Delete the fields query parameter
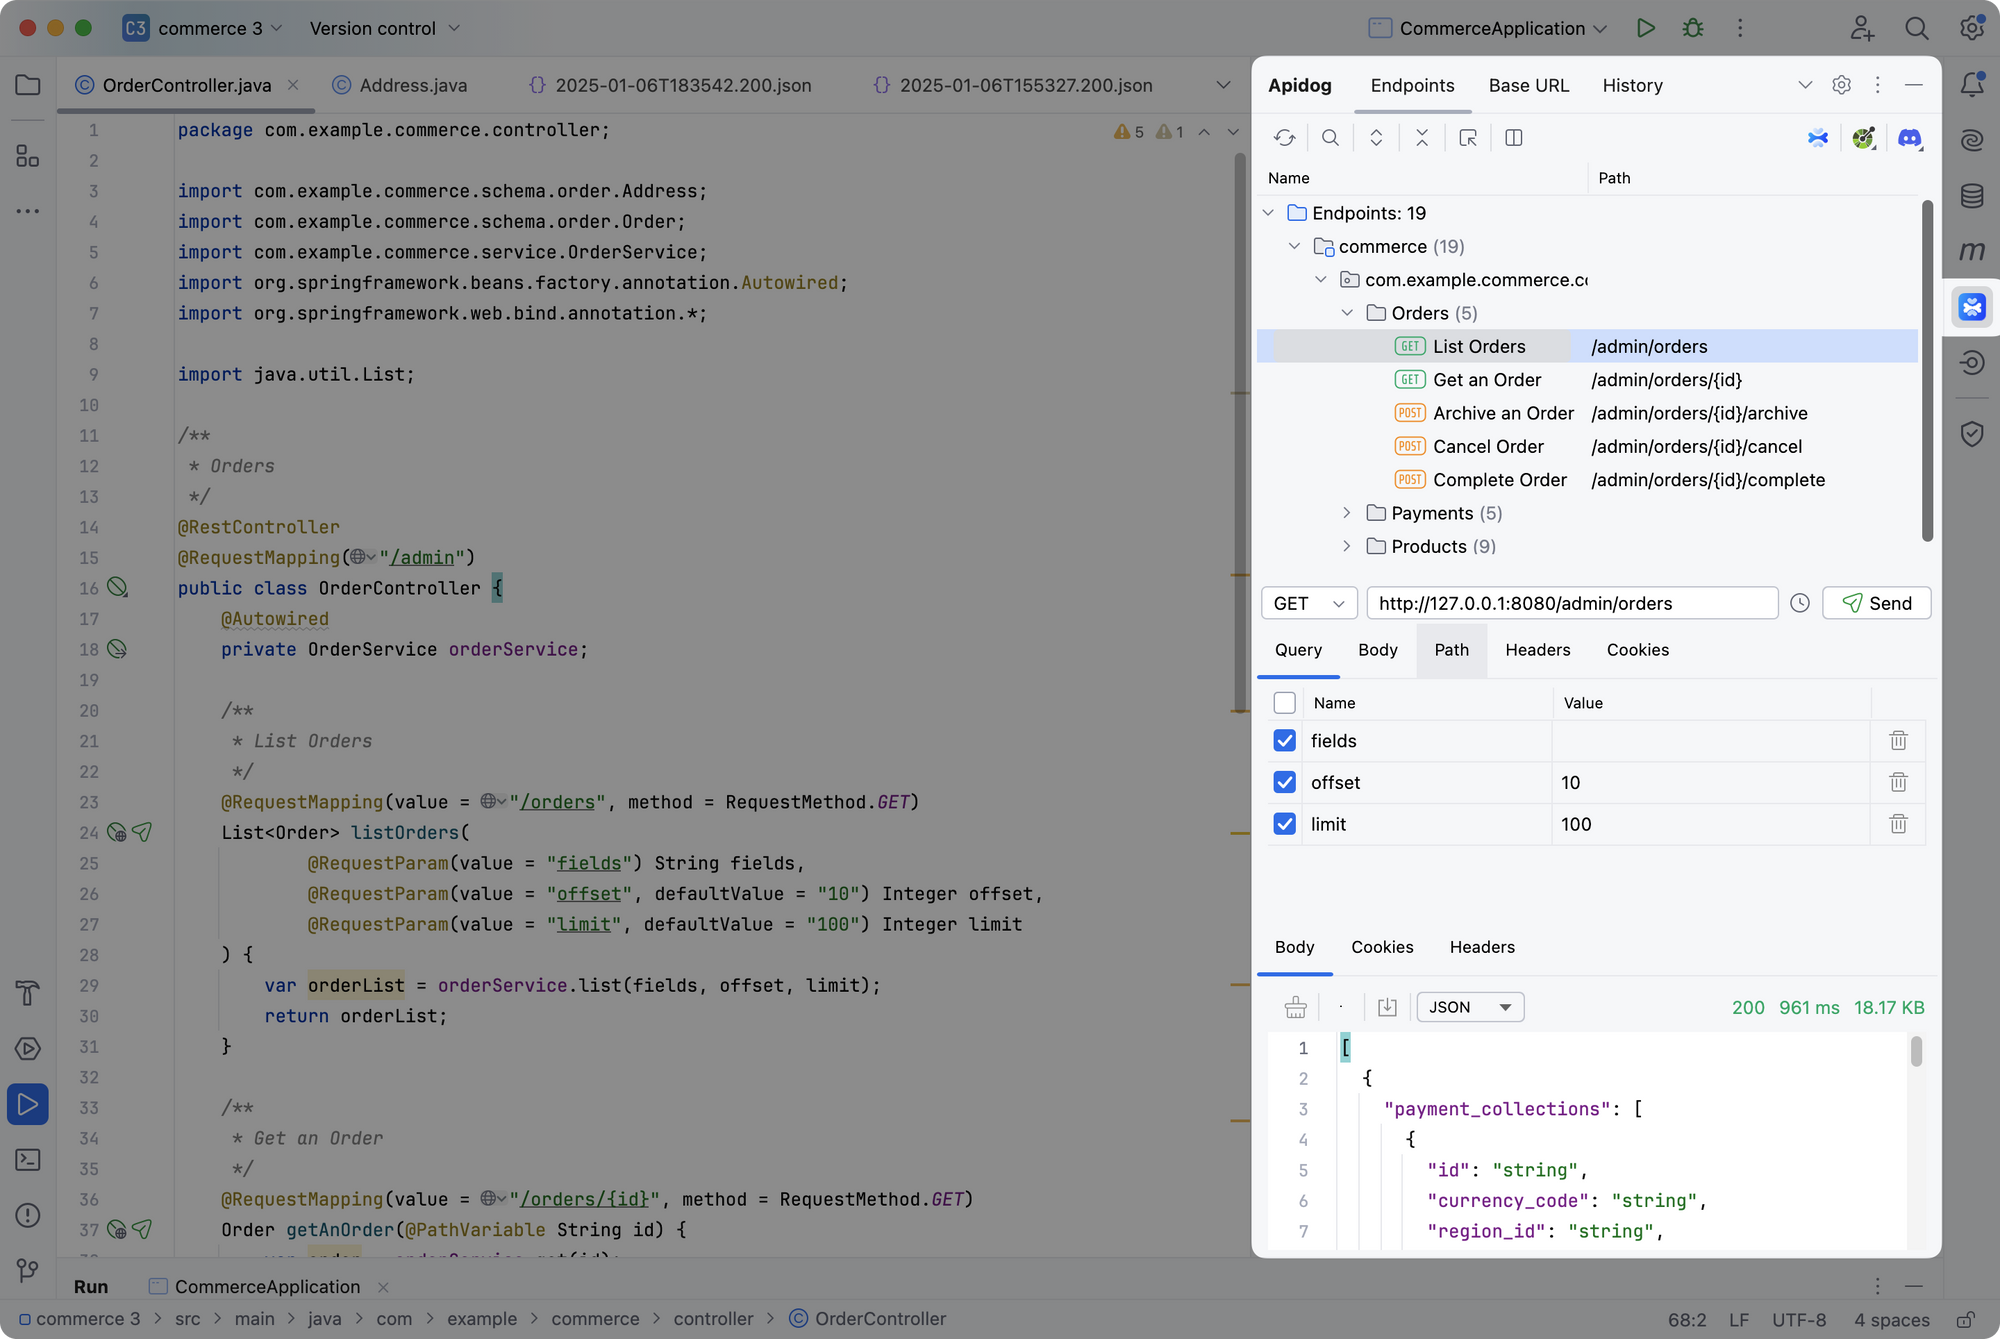Screen dimensions: 2000x1339 click(1898, 740)
